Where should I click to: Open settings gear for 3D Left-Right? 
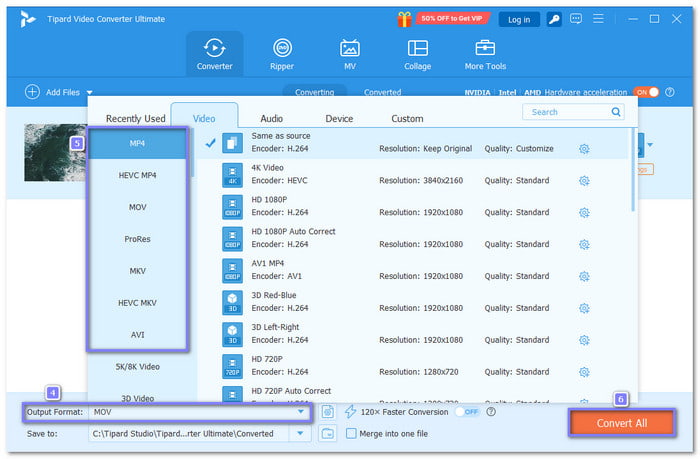(x=584, y=340)
